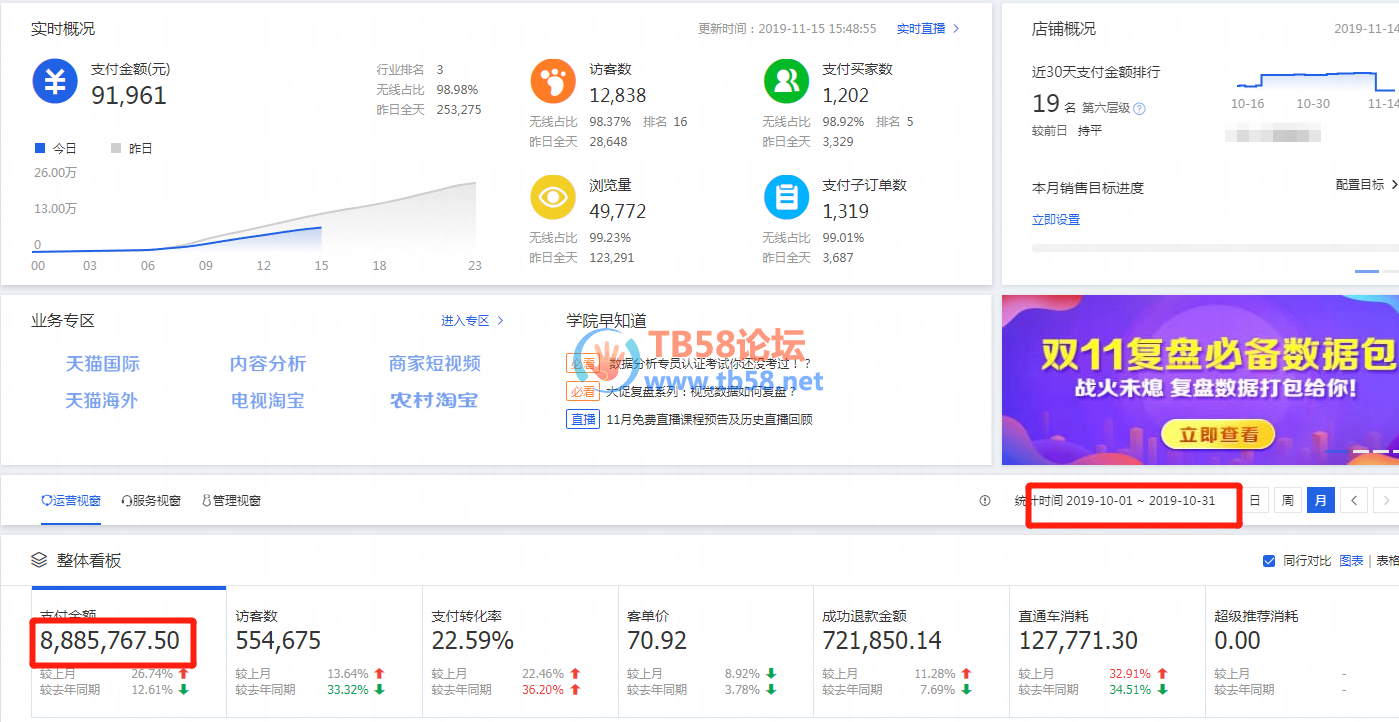Open the 商家短视频 business zone

435,364
